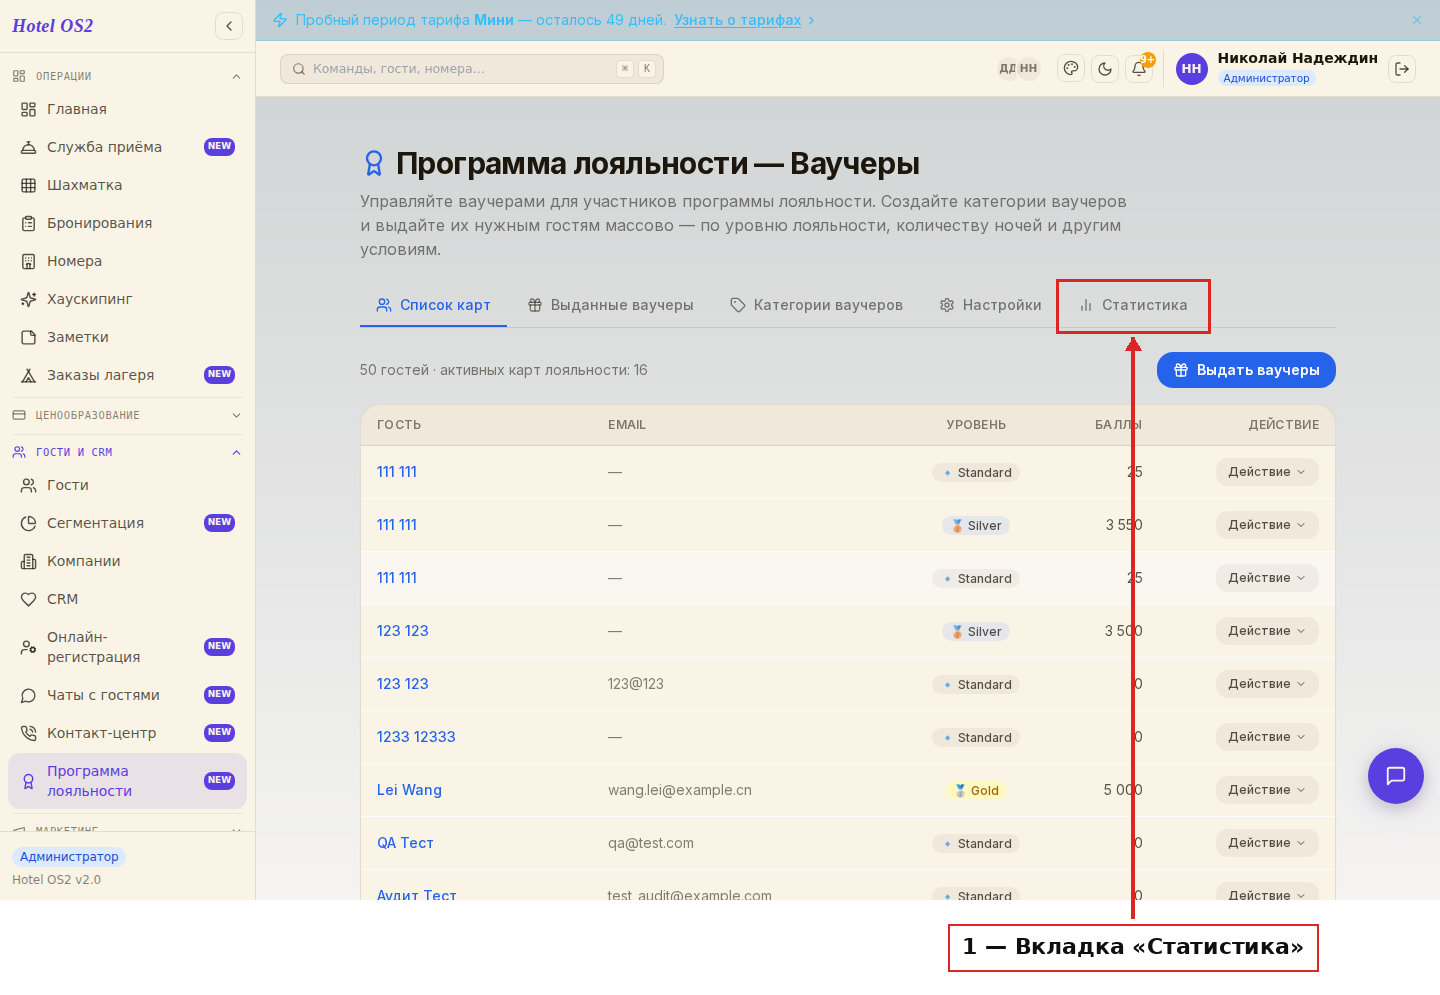
Task: Click ГОСТЬ column header
Action: coord(399,425)
